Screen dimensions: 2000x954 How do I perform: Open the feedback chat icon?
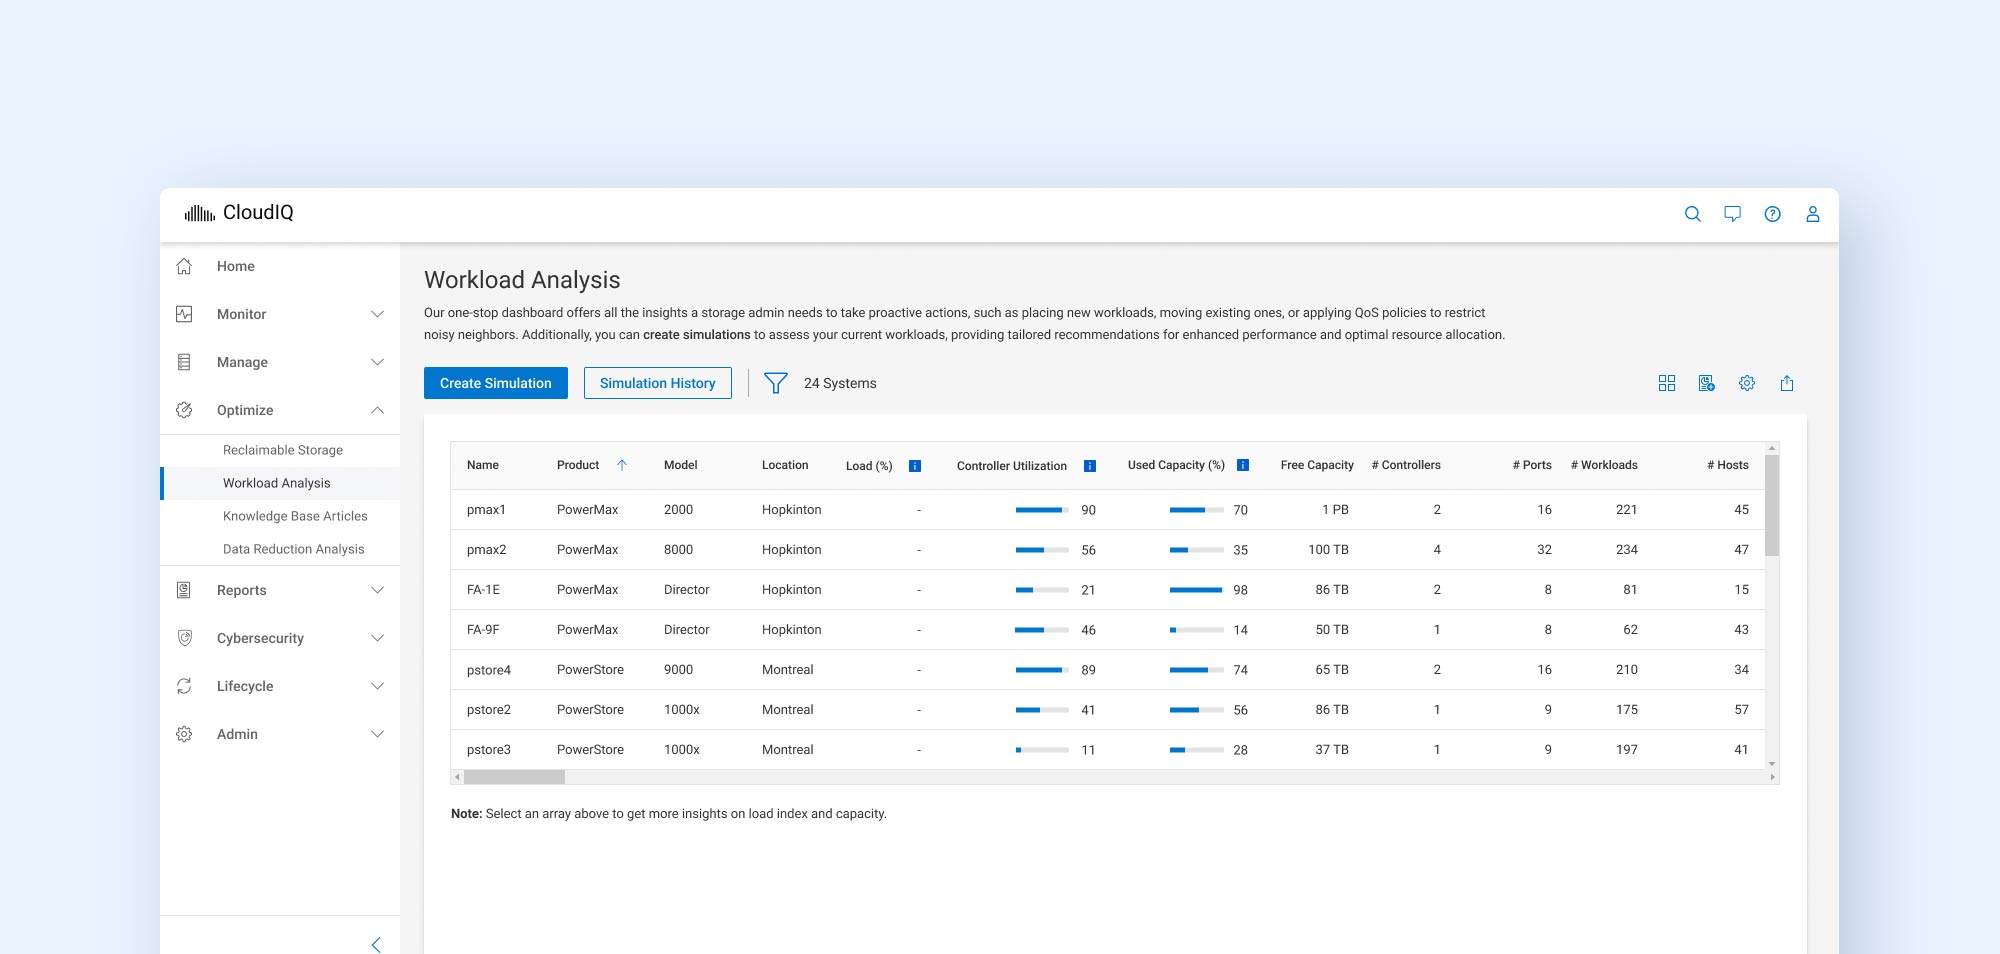coord(1732,214)
